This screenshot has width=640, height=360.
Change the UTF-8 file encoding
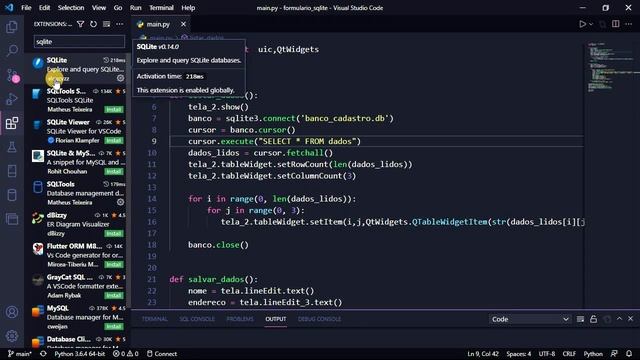[x=547, y=353]
